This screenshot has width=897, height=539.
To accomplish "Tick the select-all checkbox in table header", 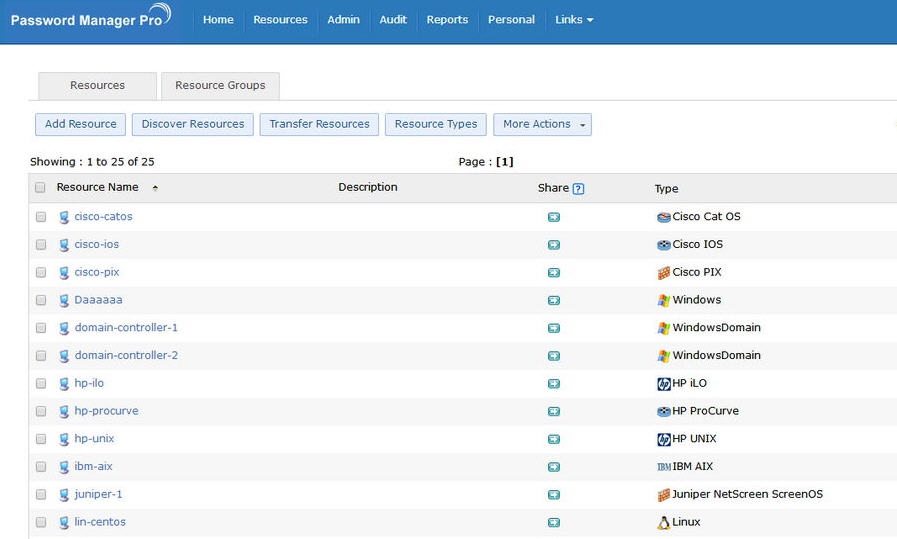I will click(40, 188).
